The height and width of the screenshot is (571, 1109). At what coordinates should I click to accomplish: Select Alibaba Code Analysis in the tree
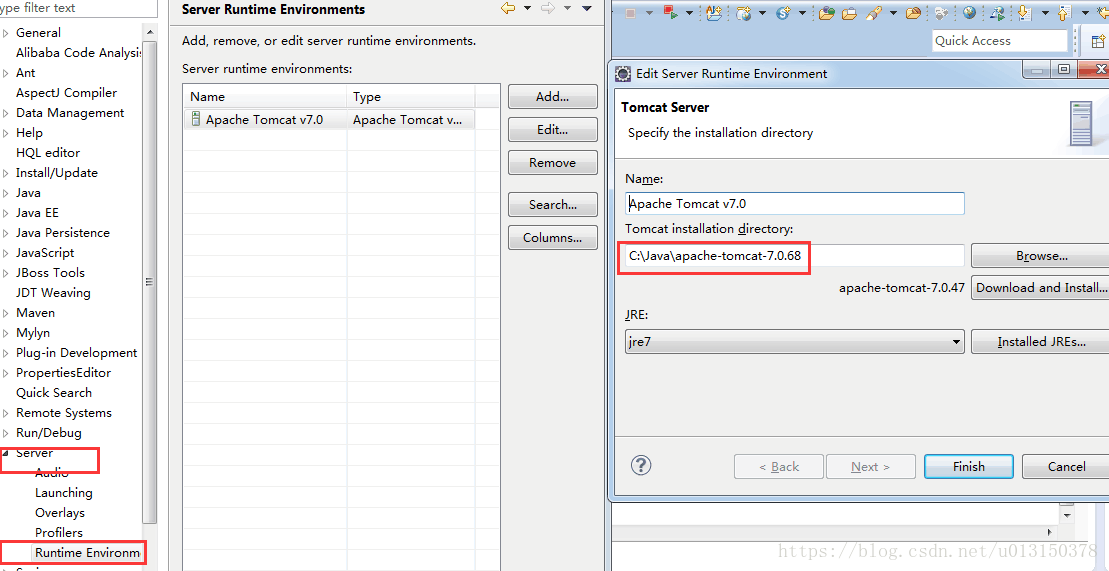[x=79, y=52]
